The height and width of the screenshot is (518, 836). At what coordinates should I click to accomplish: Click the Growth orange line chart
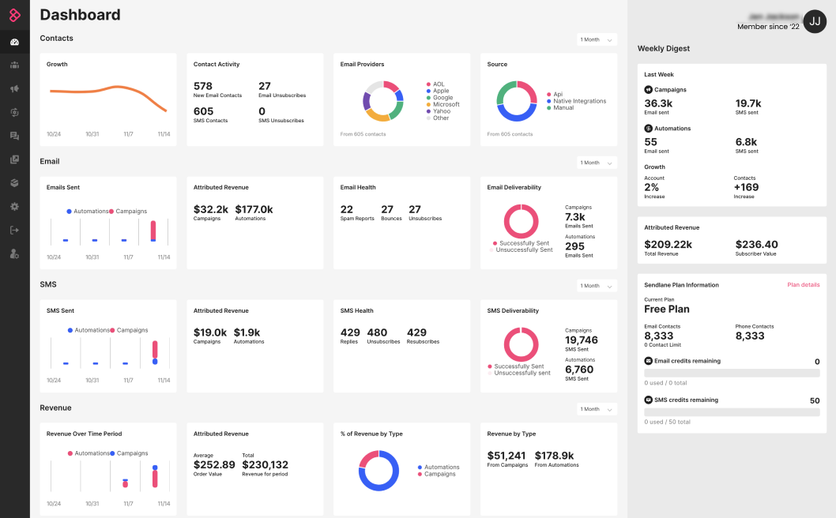108,98
